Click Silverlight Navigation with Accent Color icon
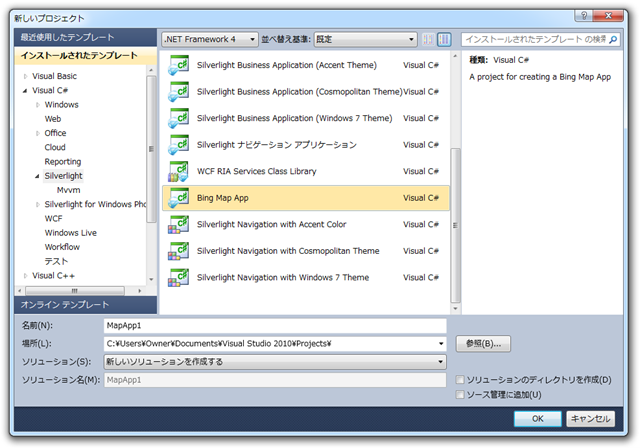 [178, 224]
